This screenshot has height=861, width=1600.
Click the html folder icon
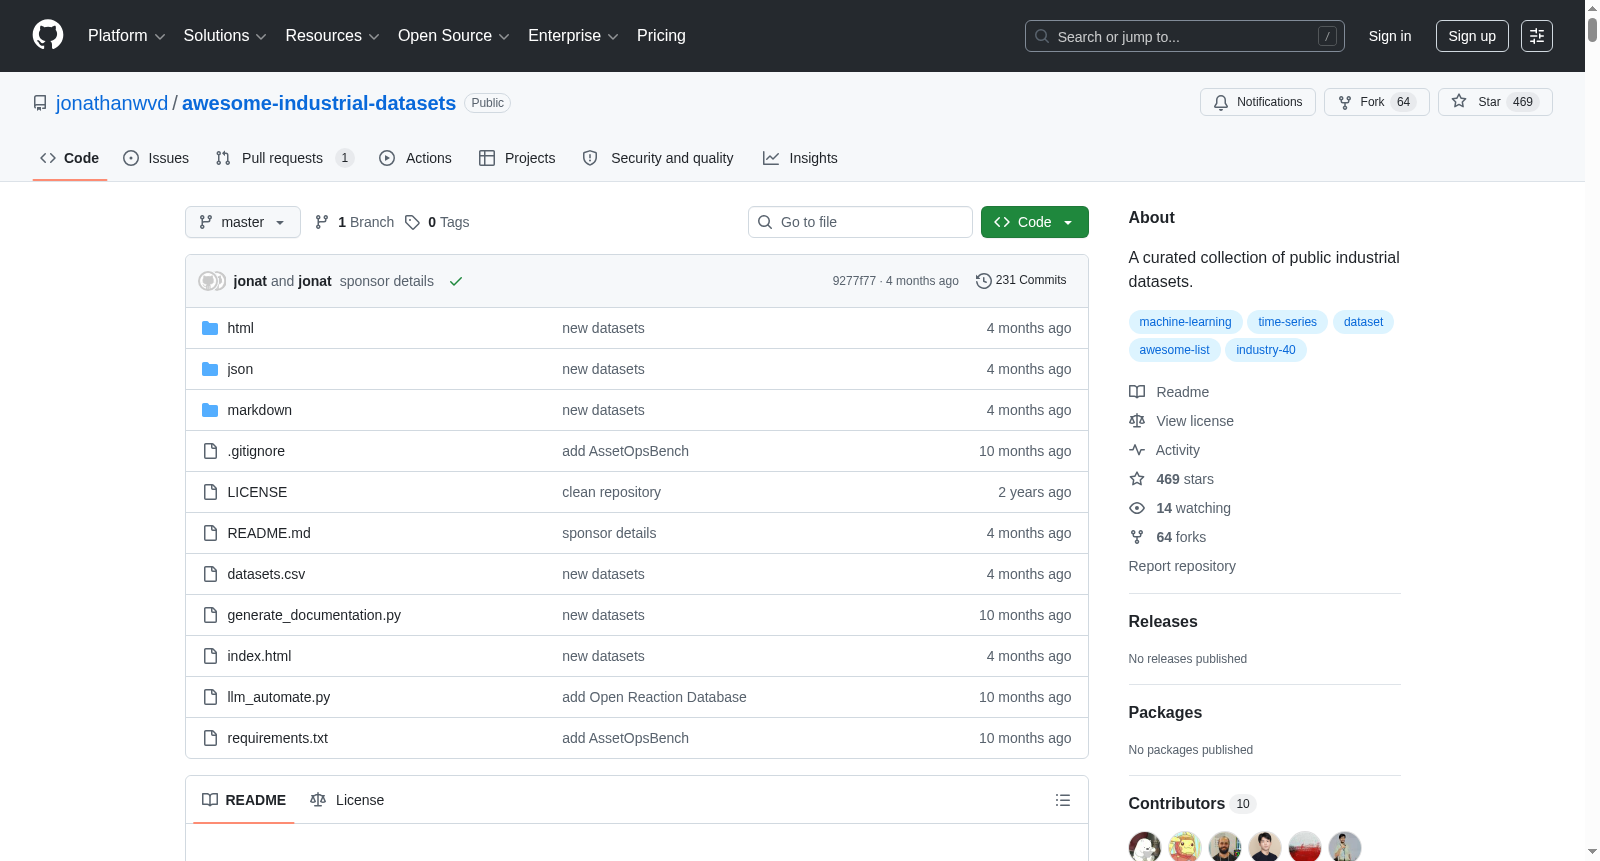[x=210, y=328]
